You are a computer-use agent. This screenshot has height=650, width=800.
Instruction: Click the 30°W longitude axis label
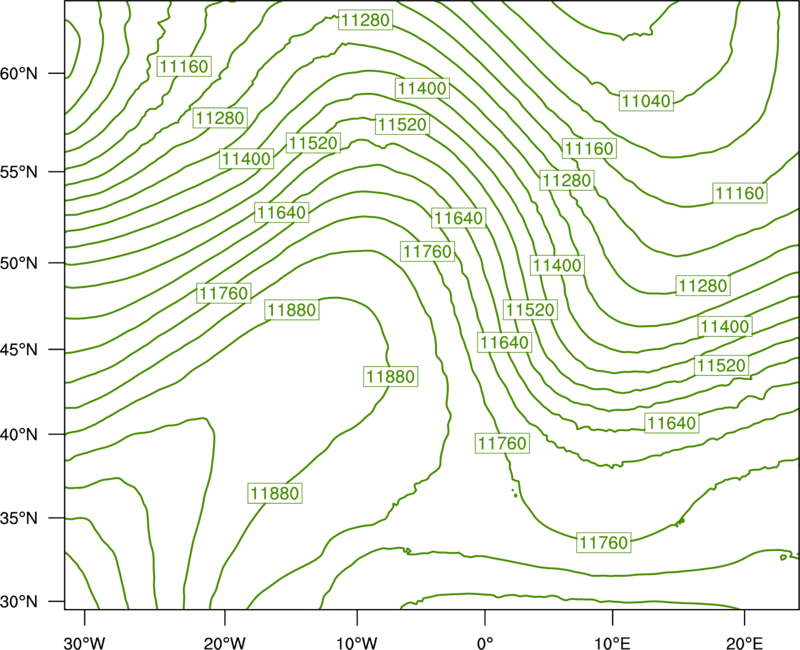[x=85, y=643]
